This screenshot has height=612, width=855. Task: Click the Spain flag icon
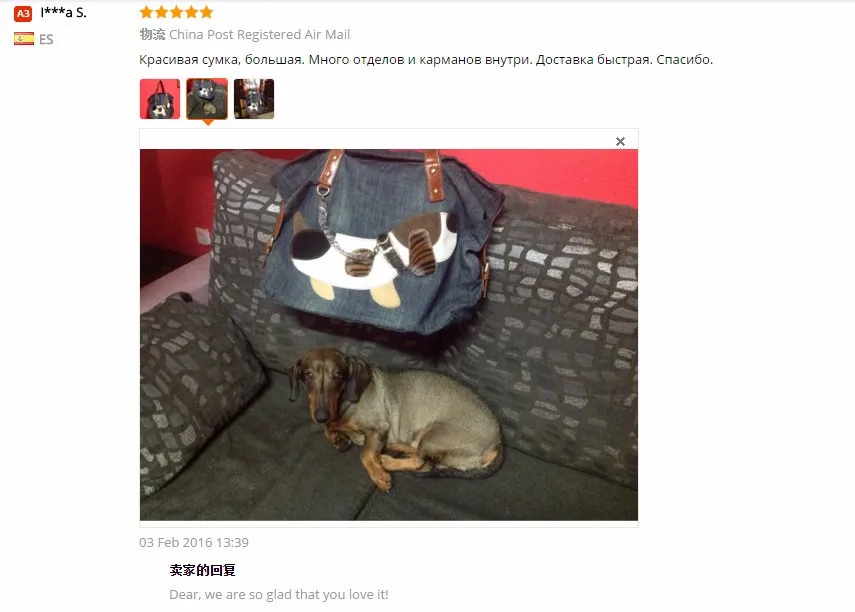(x=23, y=39)
